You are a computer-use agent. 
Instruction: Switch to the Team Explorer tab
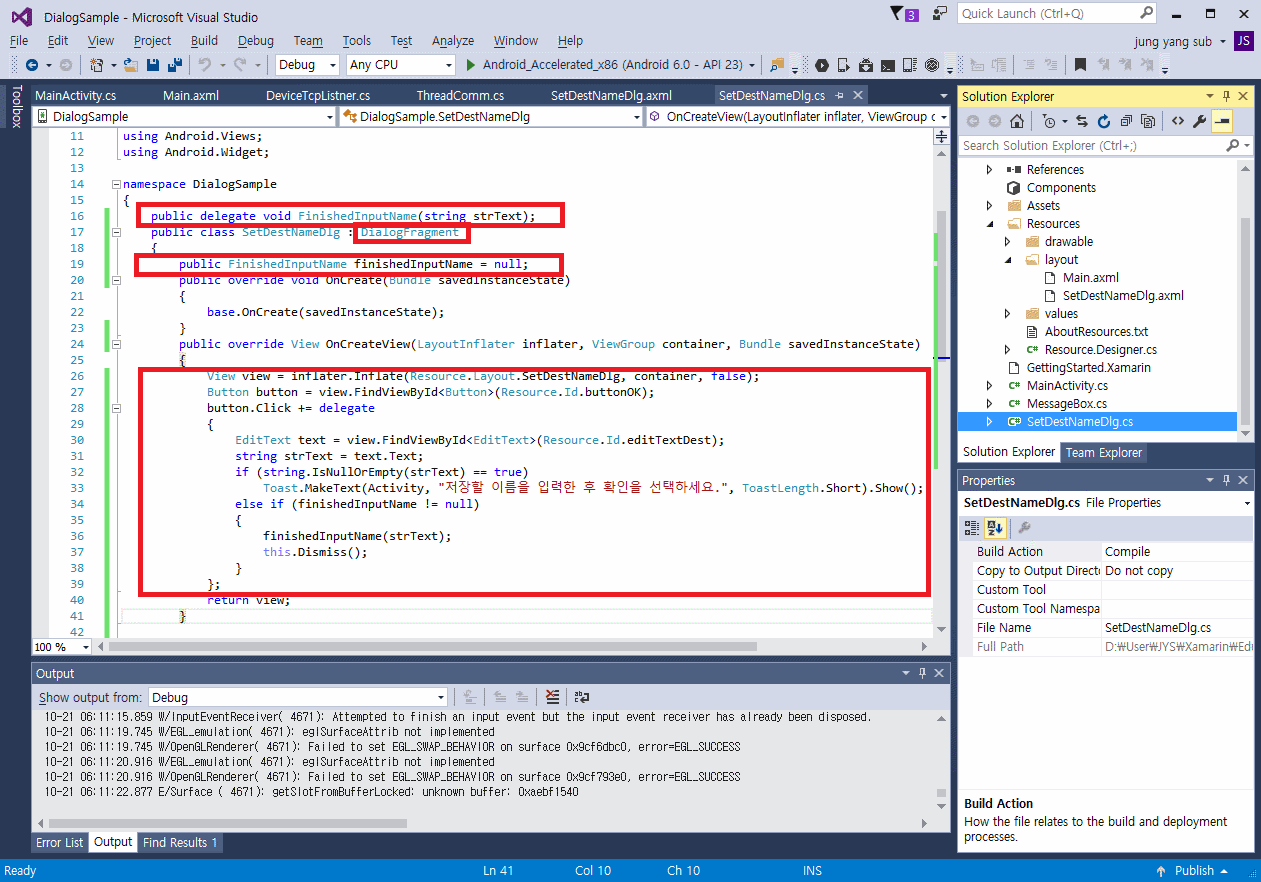coord(1103,452)
